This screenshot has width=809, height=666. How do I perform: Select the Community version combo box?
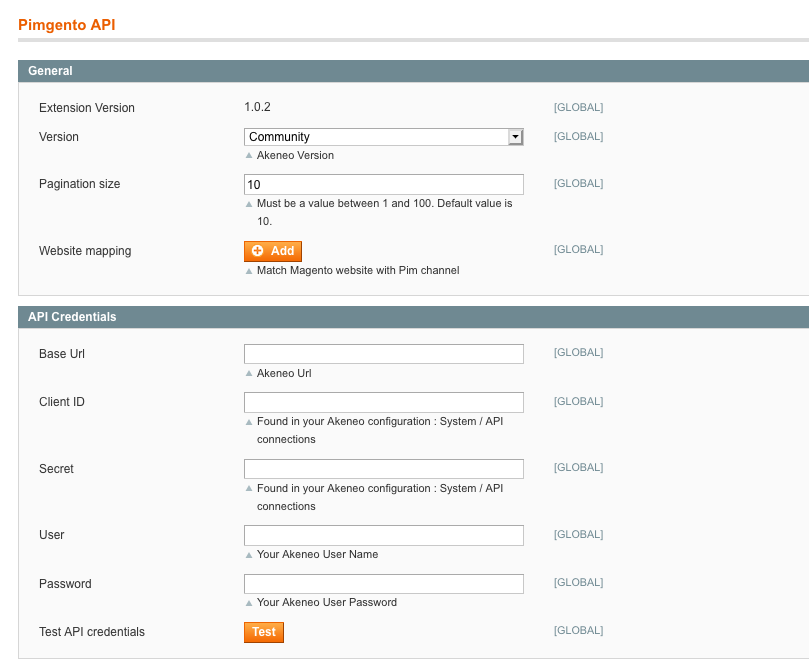pos(383,137)
